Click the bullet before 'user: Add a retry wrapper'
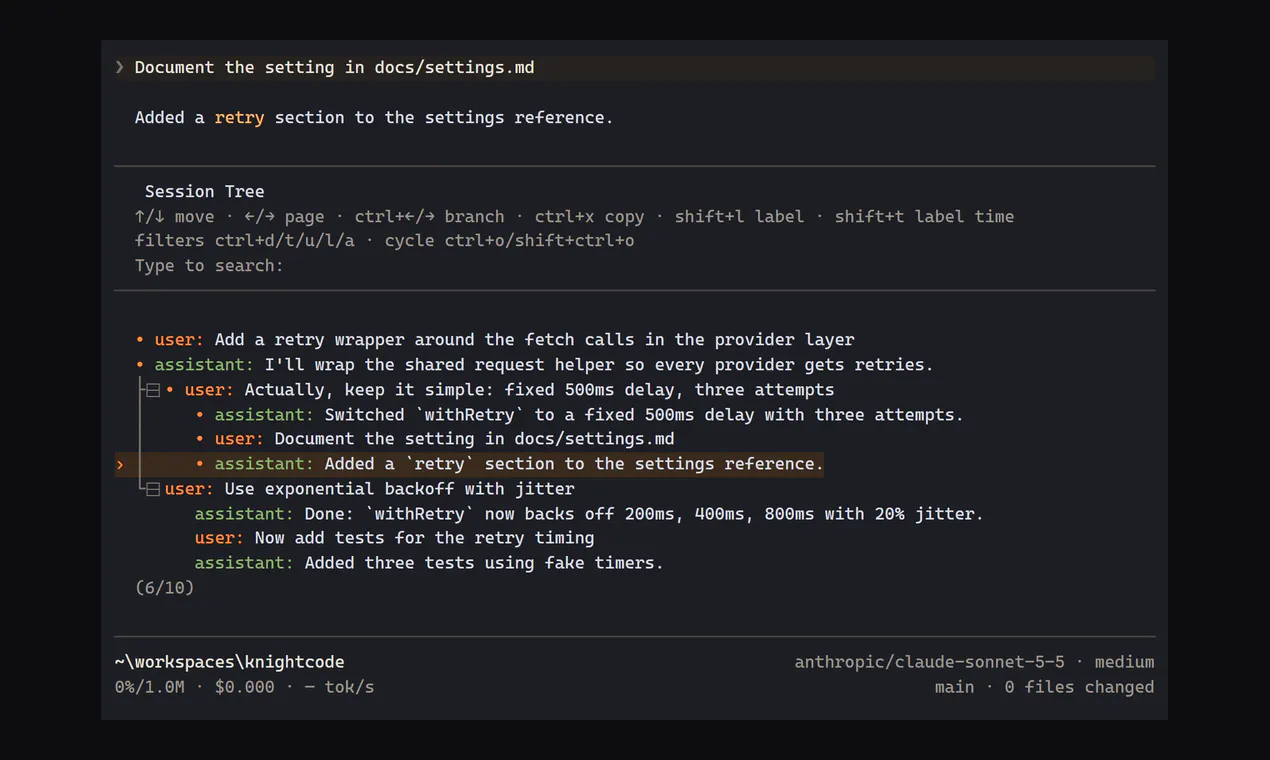Viewport: 1270px width, 760px height. 140,340
